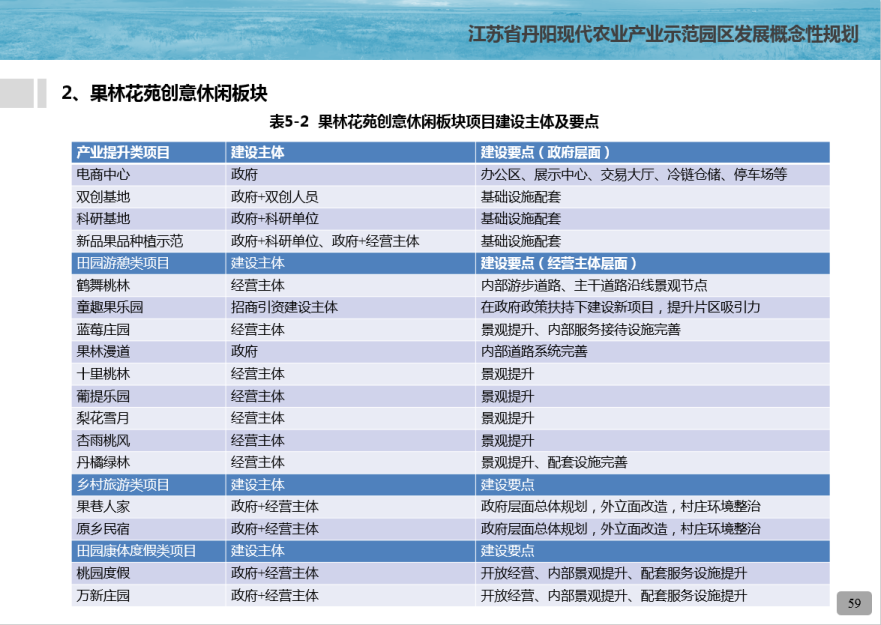Click 政府层面总体规划 text in 原乡民宿 row
This screenshot has height=625, width=881.
[534, 529]
